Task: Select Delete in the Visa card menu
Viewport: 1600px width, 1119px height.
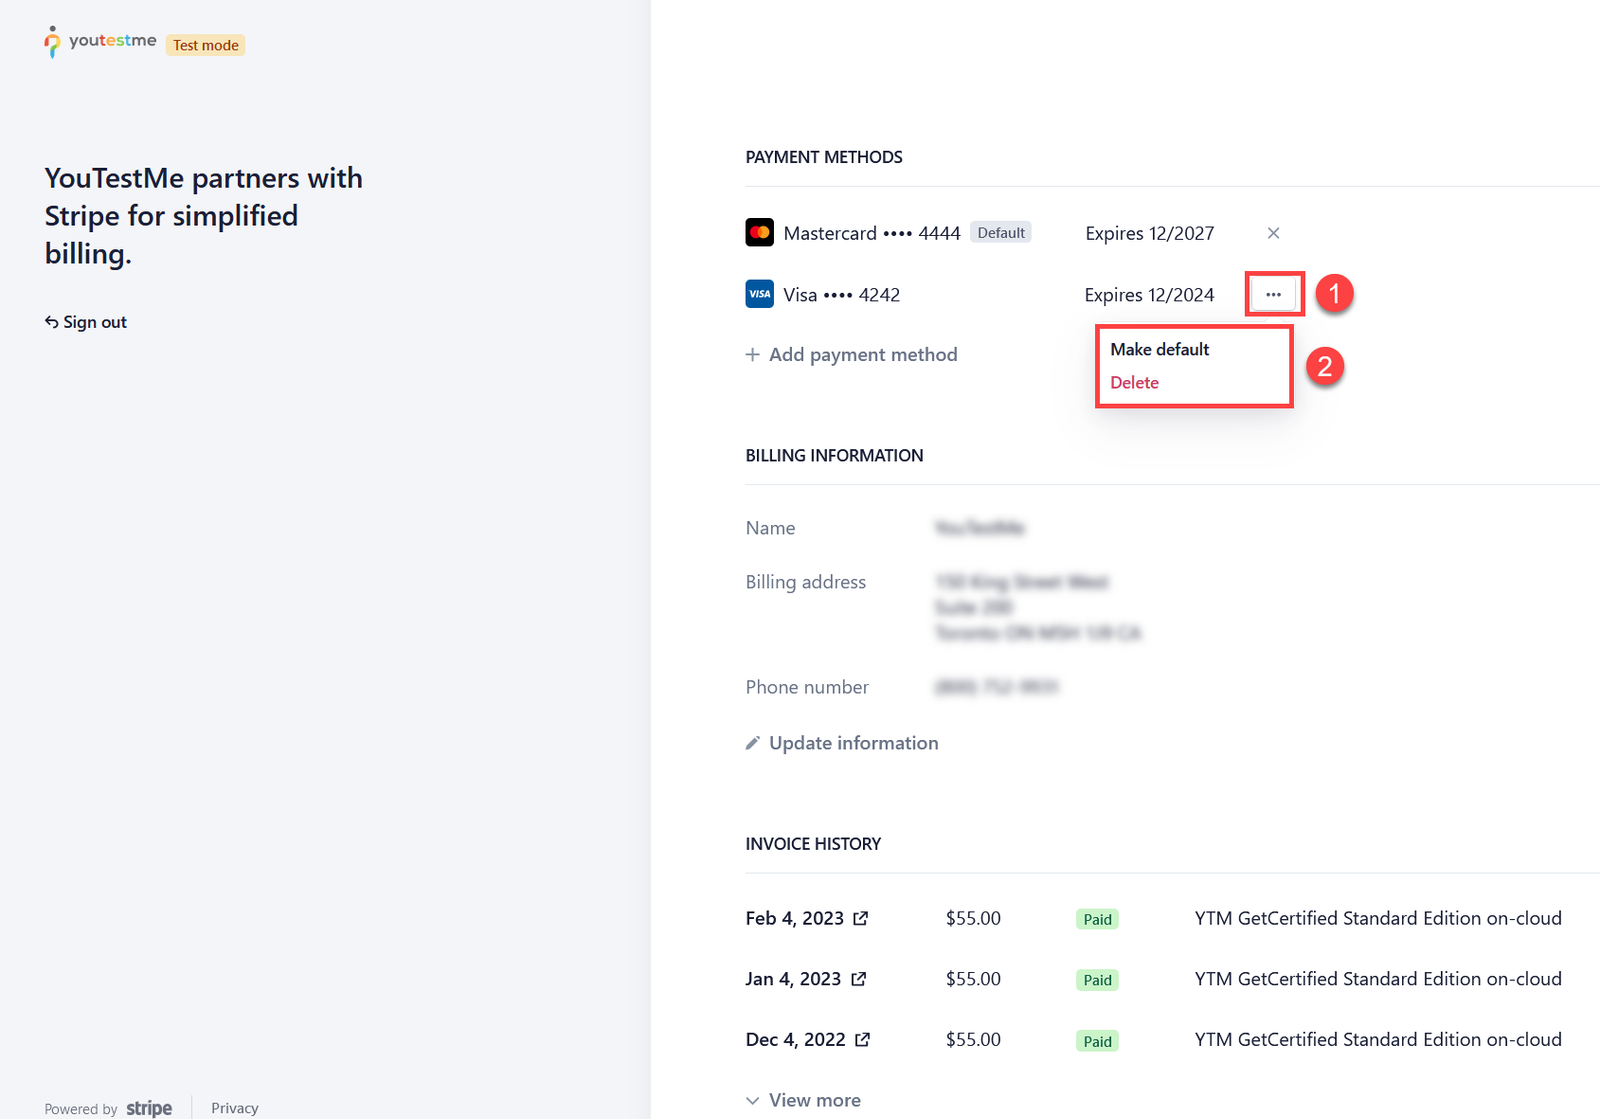Action: tap(1134, 383)
